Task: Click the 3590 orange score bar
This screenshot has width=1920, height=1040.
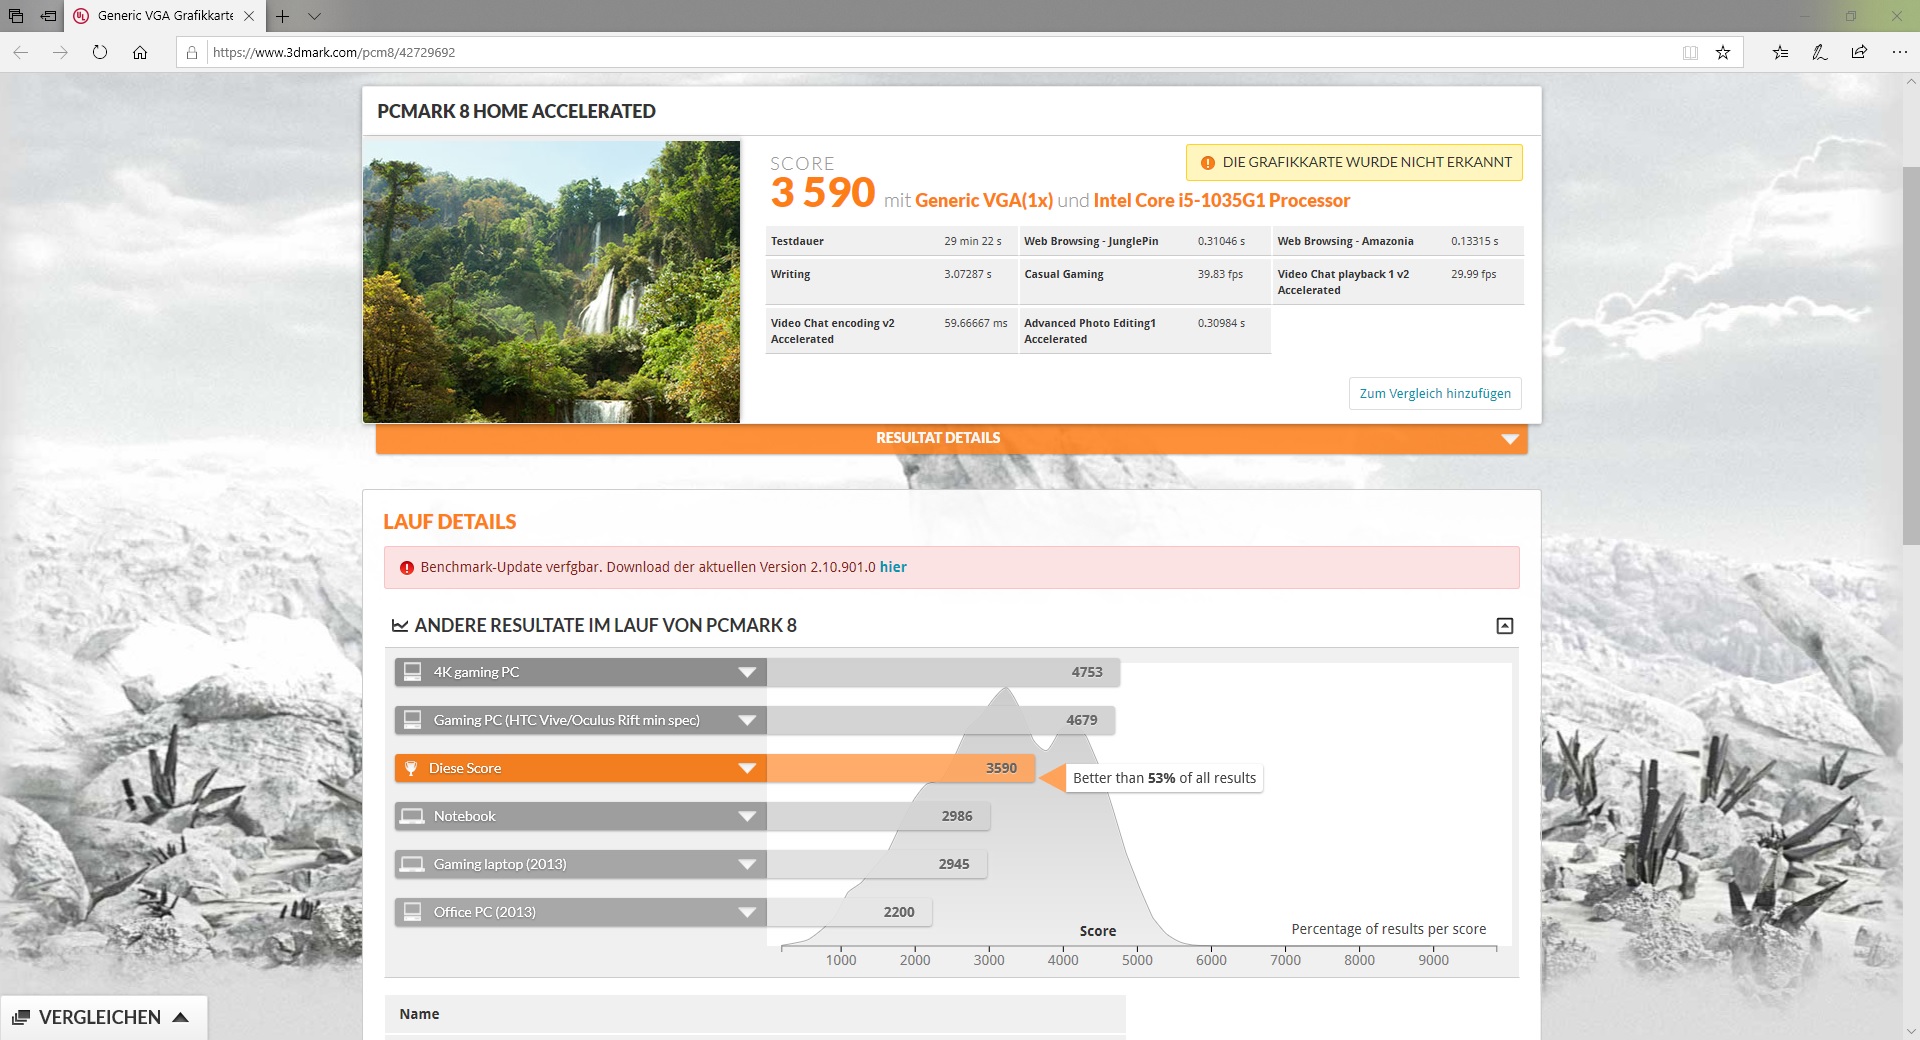Action: point(900,768)
